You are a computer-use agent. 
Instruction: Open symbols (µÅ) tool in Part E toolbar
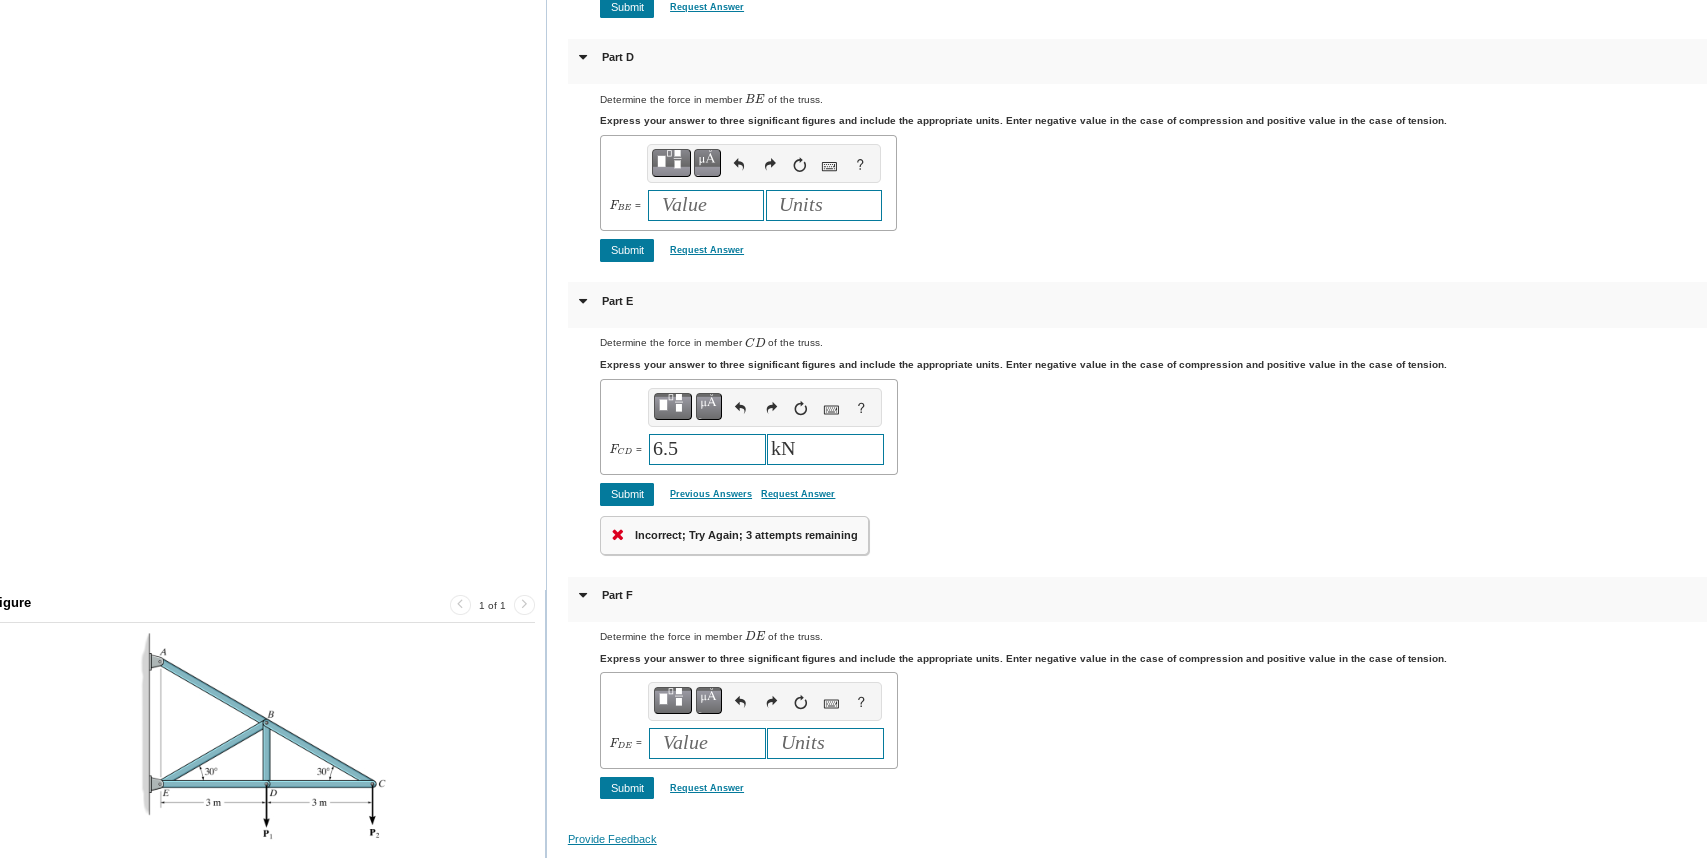coord(709,406)
